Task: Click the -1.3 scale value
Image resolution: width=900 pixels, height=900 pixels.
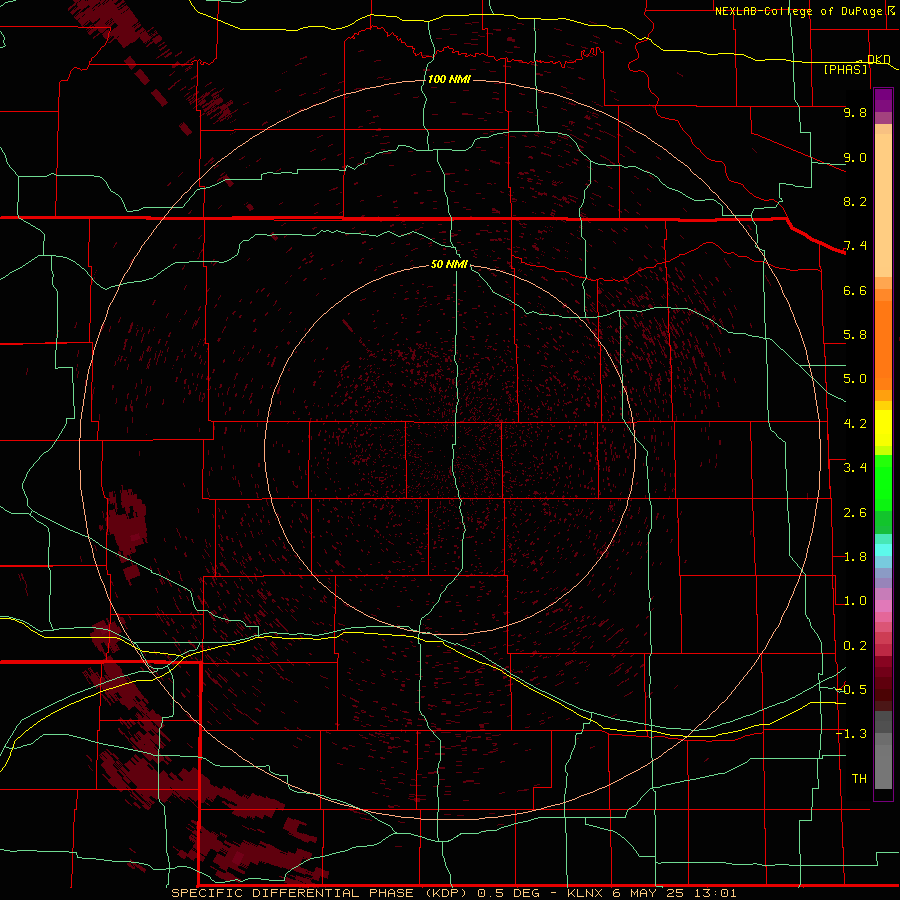Action: pos(852,734)
